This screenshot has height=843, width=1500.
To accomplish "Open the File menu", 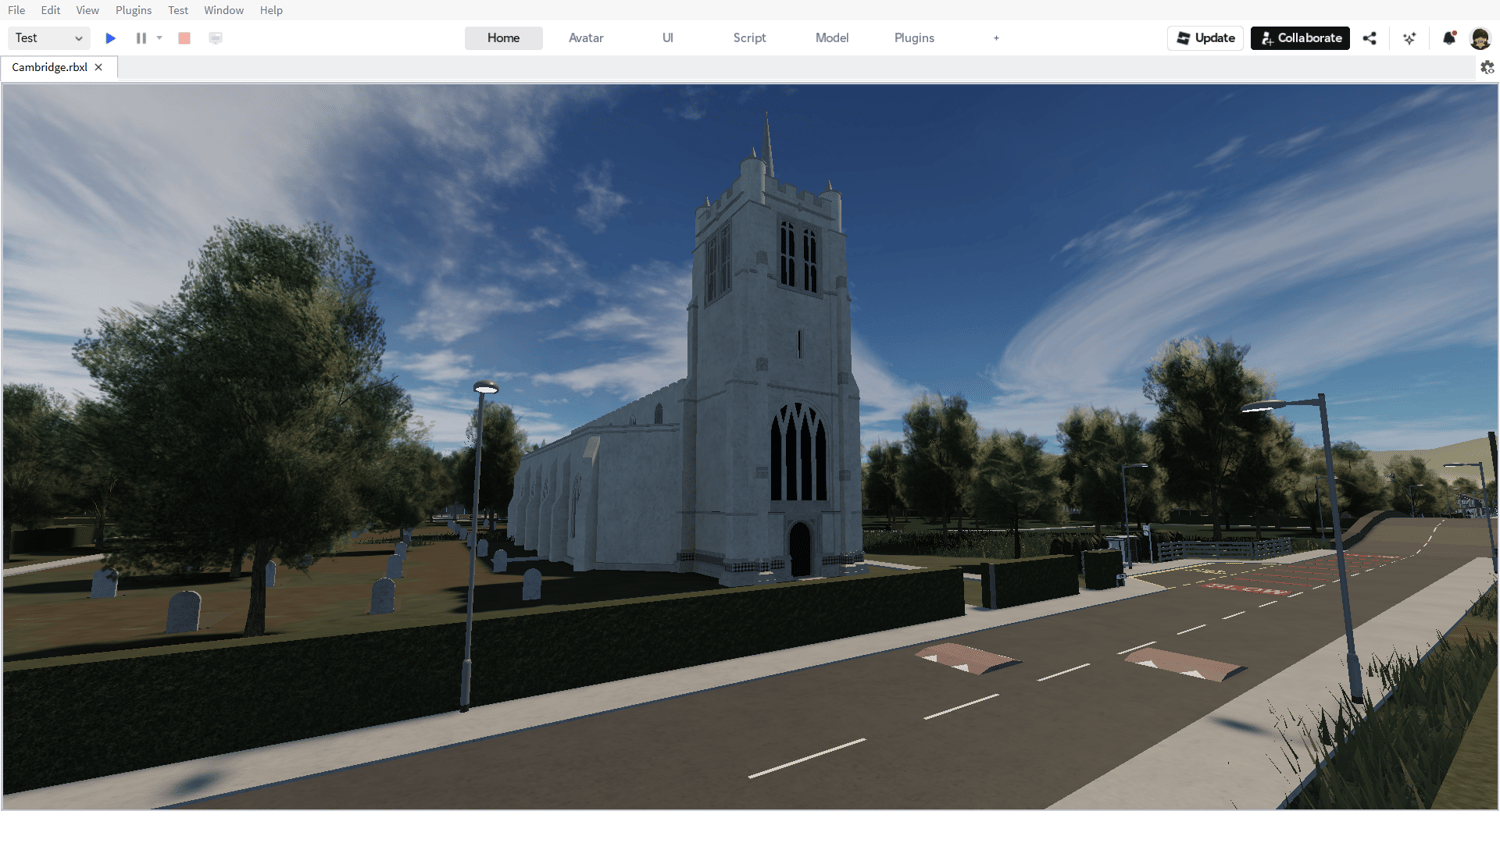I will click(x=17, y=10).
